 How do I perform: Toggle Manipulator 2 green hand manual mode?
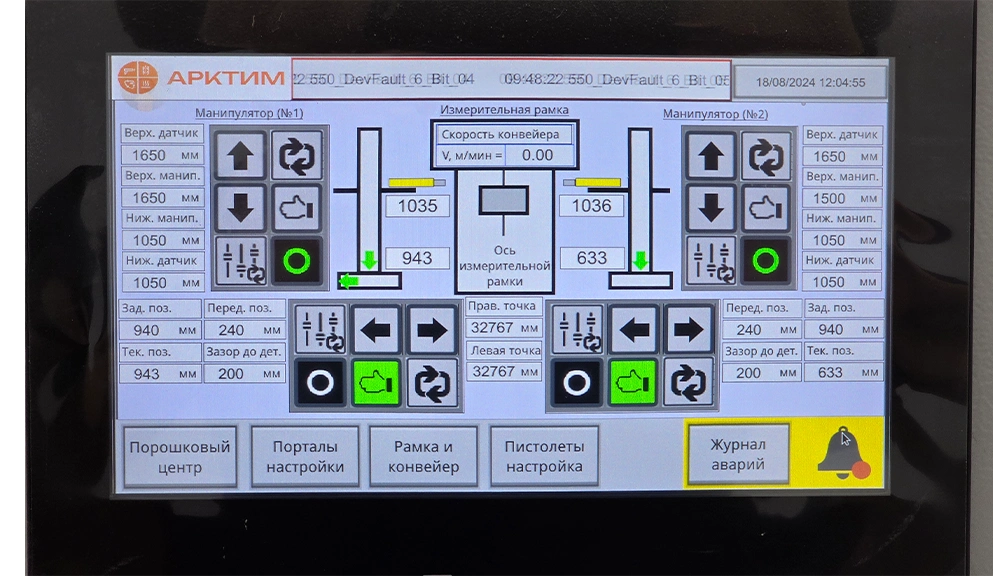coord(633,383)
